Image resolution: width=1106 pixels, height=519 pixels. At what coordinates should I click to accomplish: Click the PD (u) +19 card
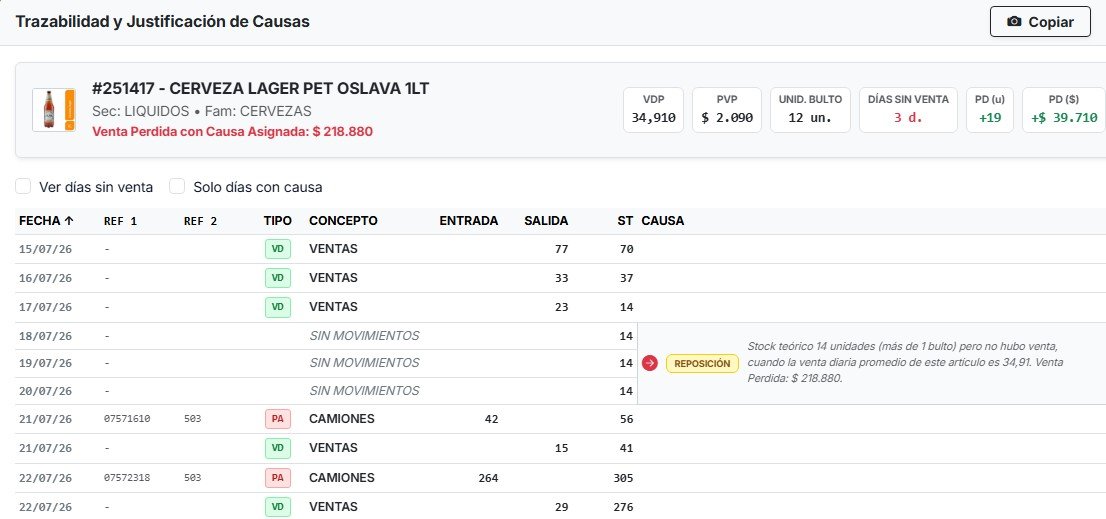click(x=990, y=109)
